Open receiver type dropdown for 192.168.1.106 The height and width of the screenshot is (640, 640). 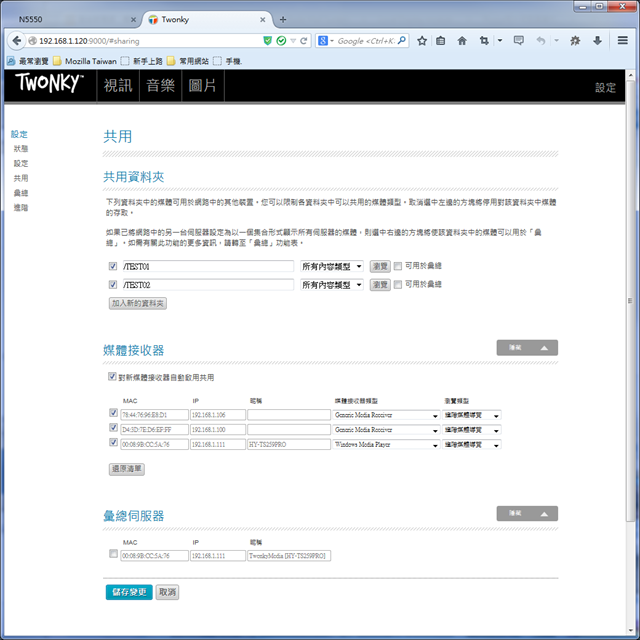(x=386, y=415)
